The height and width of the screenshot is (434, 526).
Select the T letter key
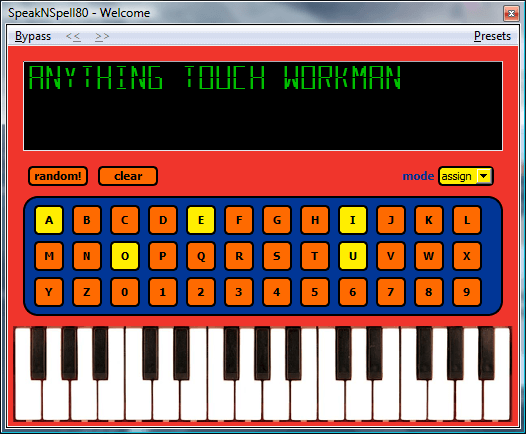coord(315,256)
